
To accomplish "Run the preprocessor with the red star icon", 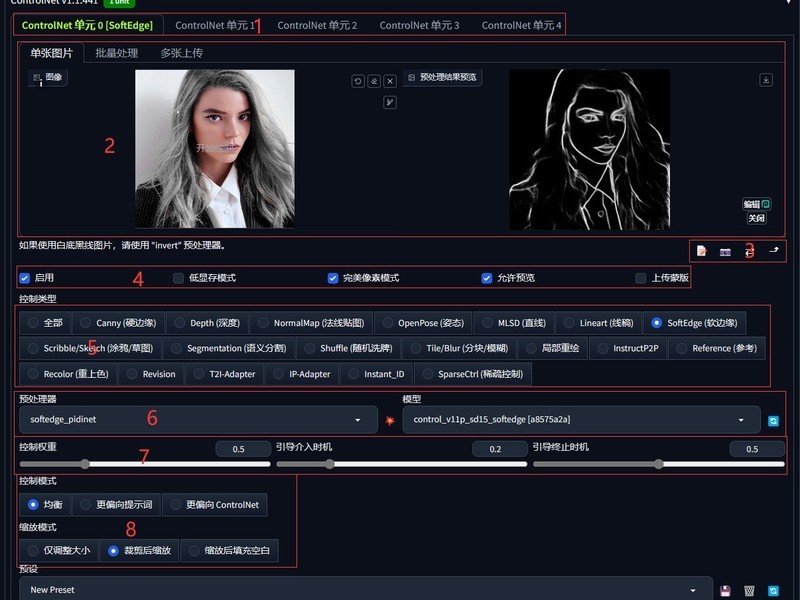I will point(390,420).
